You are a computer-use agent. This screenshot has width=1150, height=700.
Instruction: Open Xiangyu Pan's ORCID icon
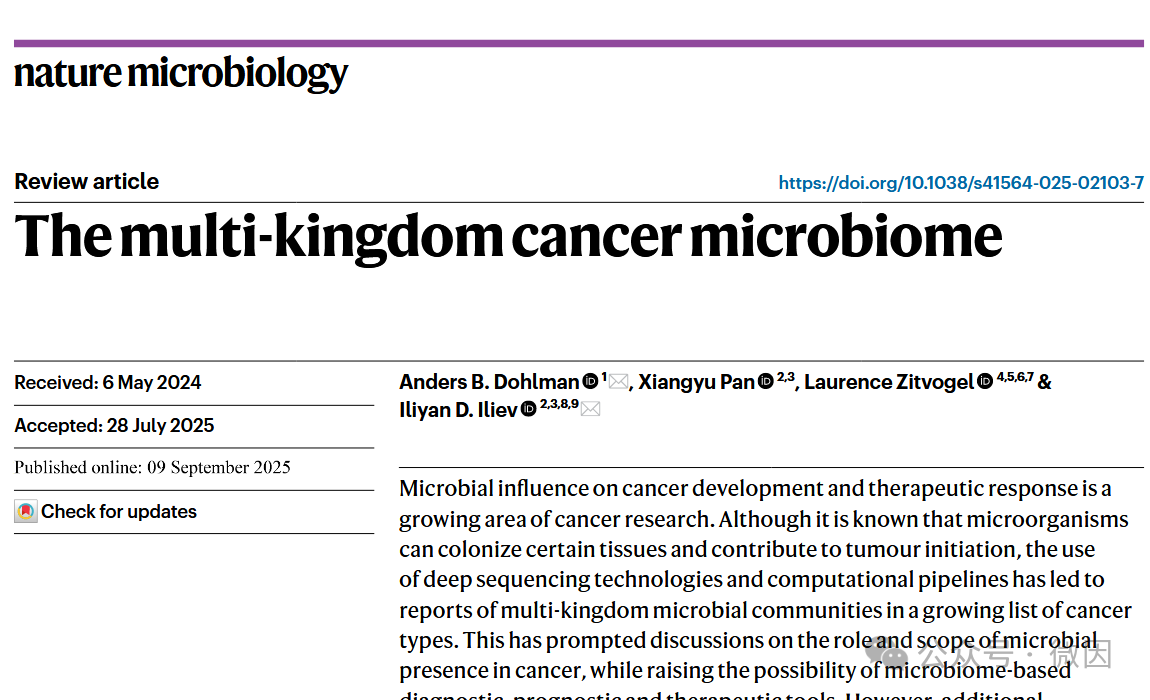tap(765, 381)
